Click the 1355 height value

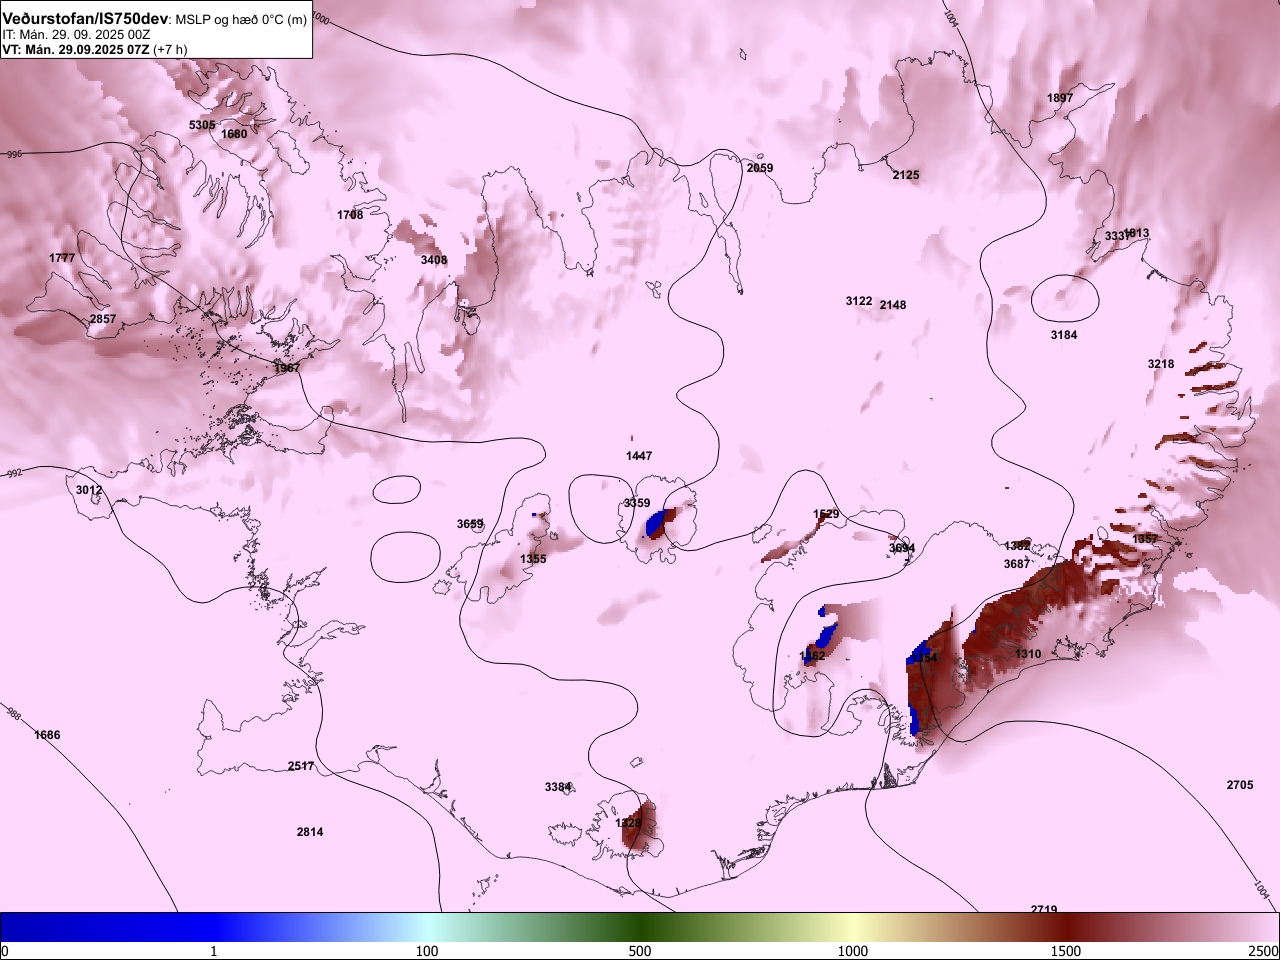tap(533, 559)
